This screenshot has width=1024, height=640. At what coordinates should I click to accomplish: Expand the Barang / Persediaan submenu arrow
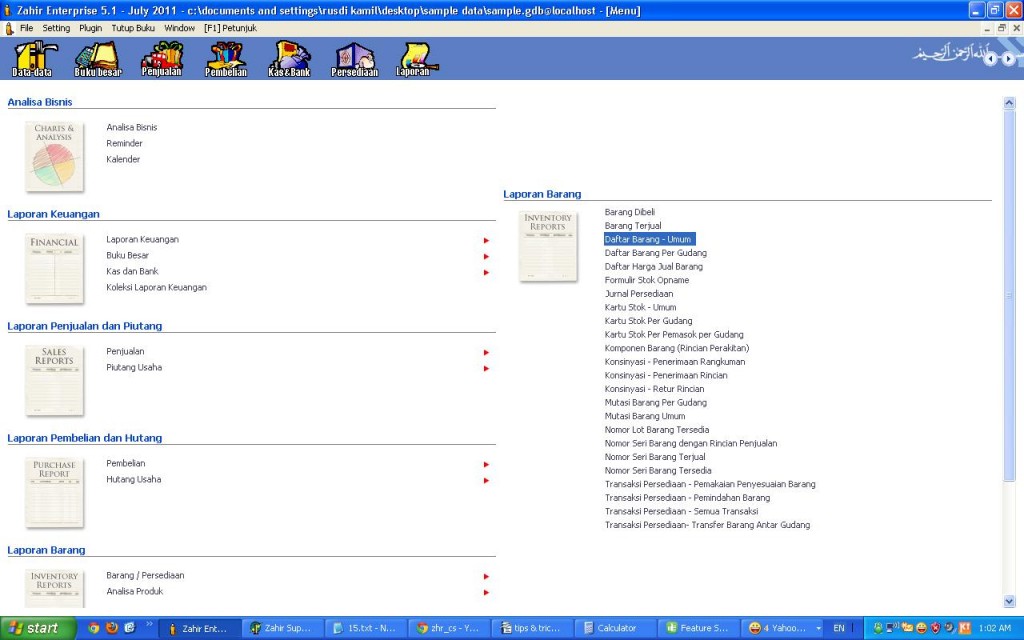click(486, 577)
